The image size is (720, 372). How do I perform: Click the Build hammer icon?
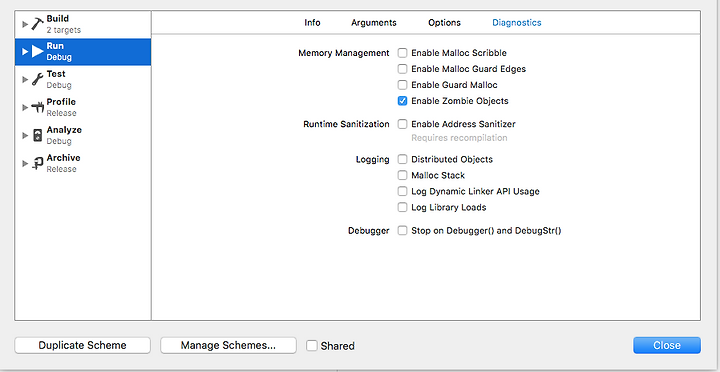37,24
